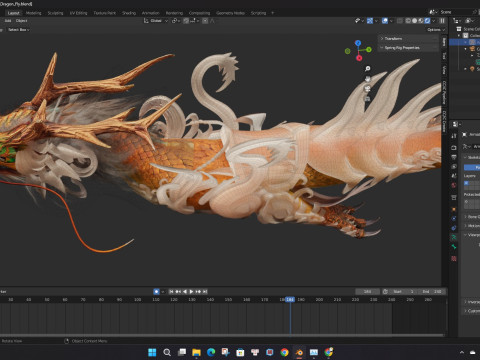Toggle the camera view viewport icon
Viewport: 480px width, 360px height.
(x=367, y=89)
